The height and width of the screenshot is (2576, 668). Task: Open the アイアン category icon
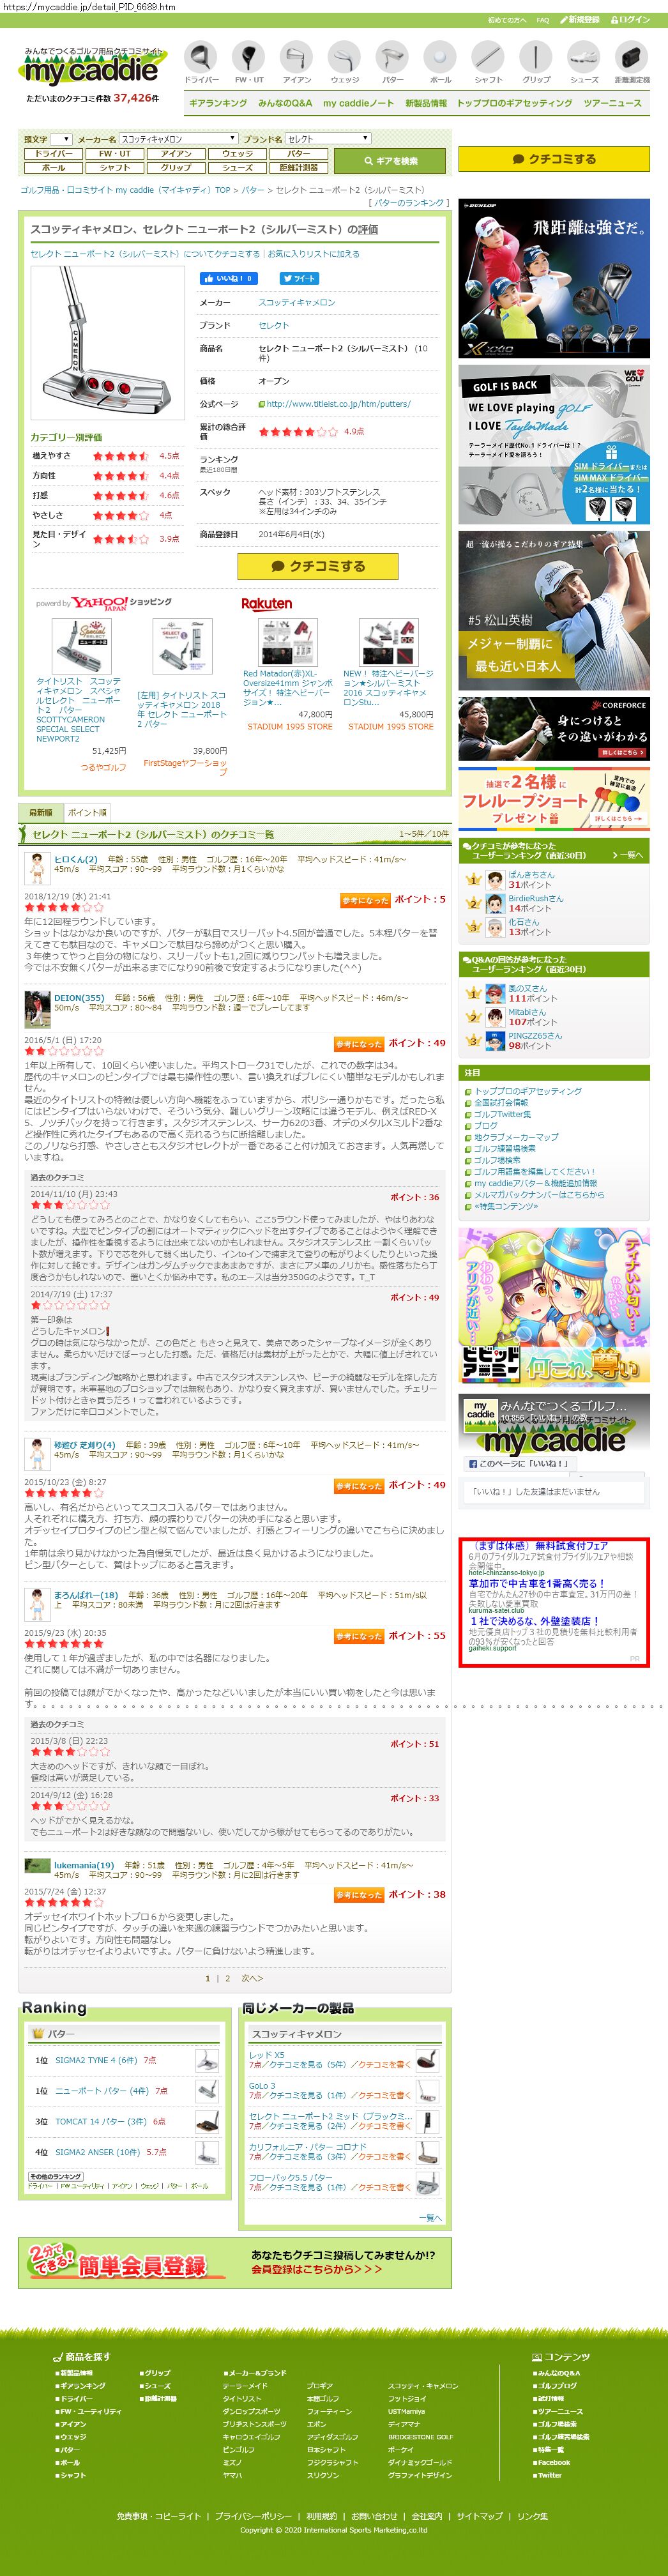(x=297, y=62)
